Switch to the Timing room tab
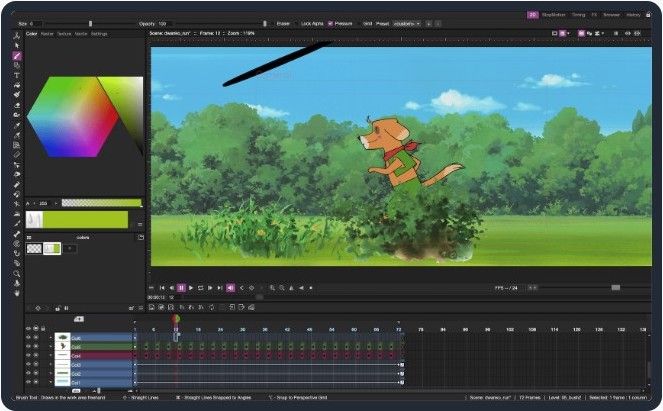 tap(578, 15)
